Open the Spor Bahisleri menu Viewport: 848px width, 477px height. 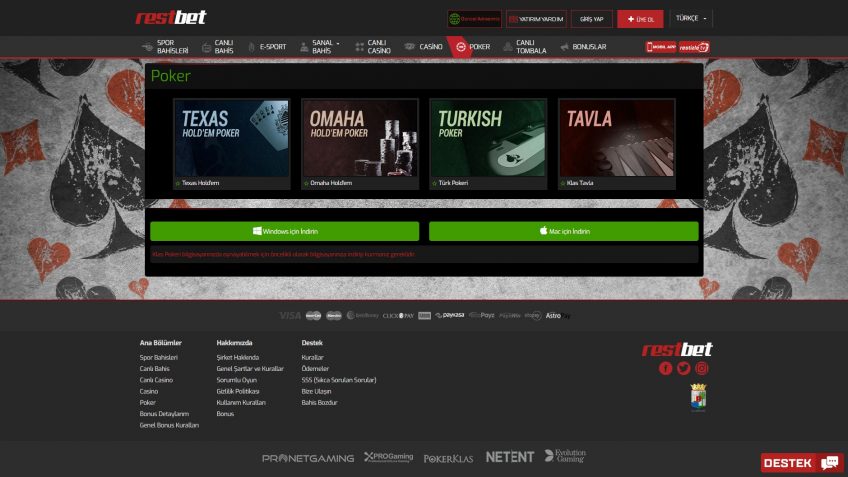[x=165, y=47]
